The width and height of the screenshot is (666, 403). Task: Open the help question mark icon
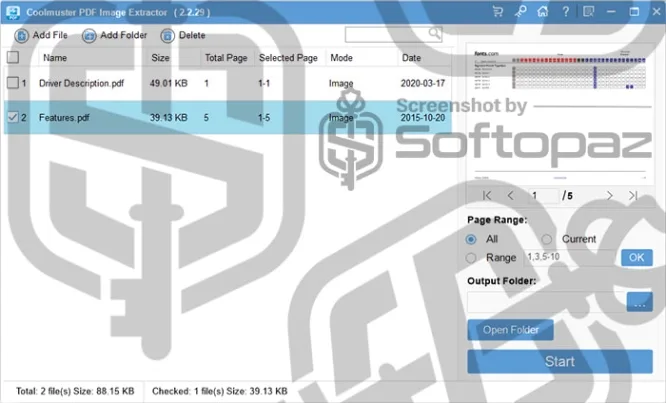point(565,12)
